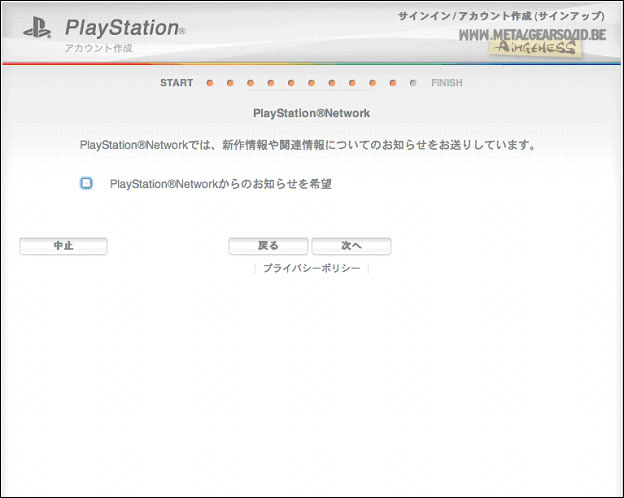Click the PlayStation wordmark text
Screen dimensions: 624x498
[x=125, y=28]
